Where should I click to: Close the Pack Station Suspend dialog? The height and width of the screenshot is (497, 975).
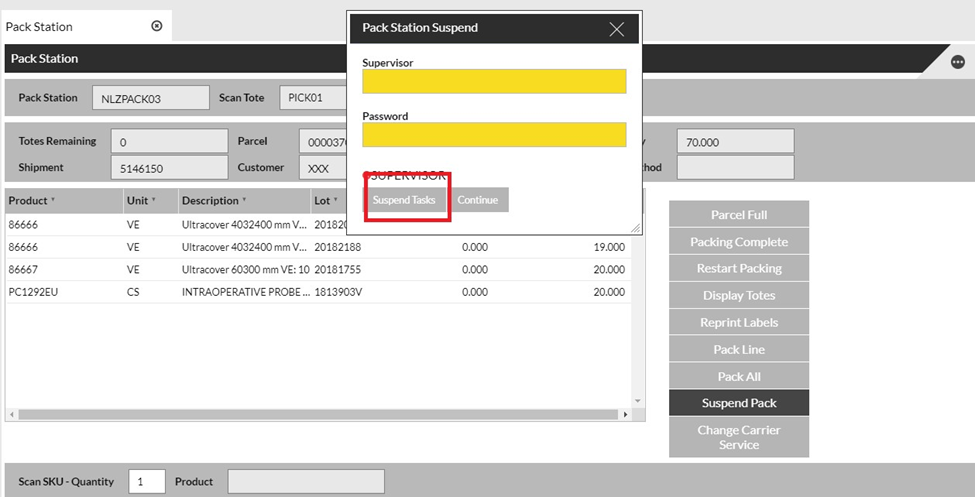(x=617, y=29)
